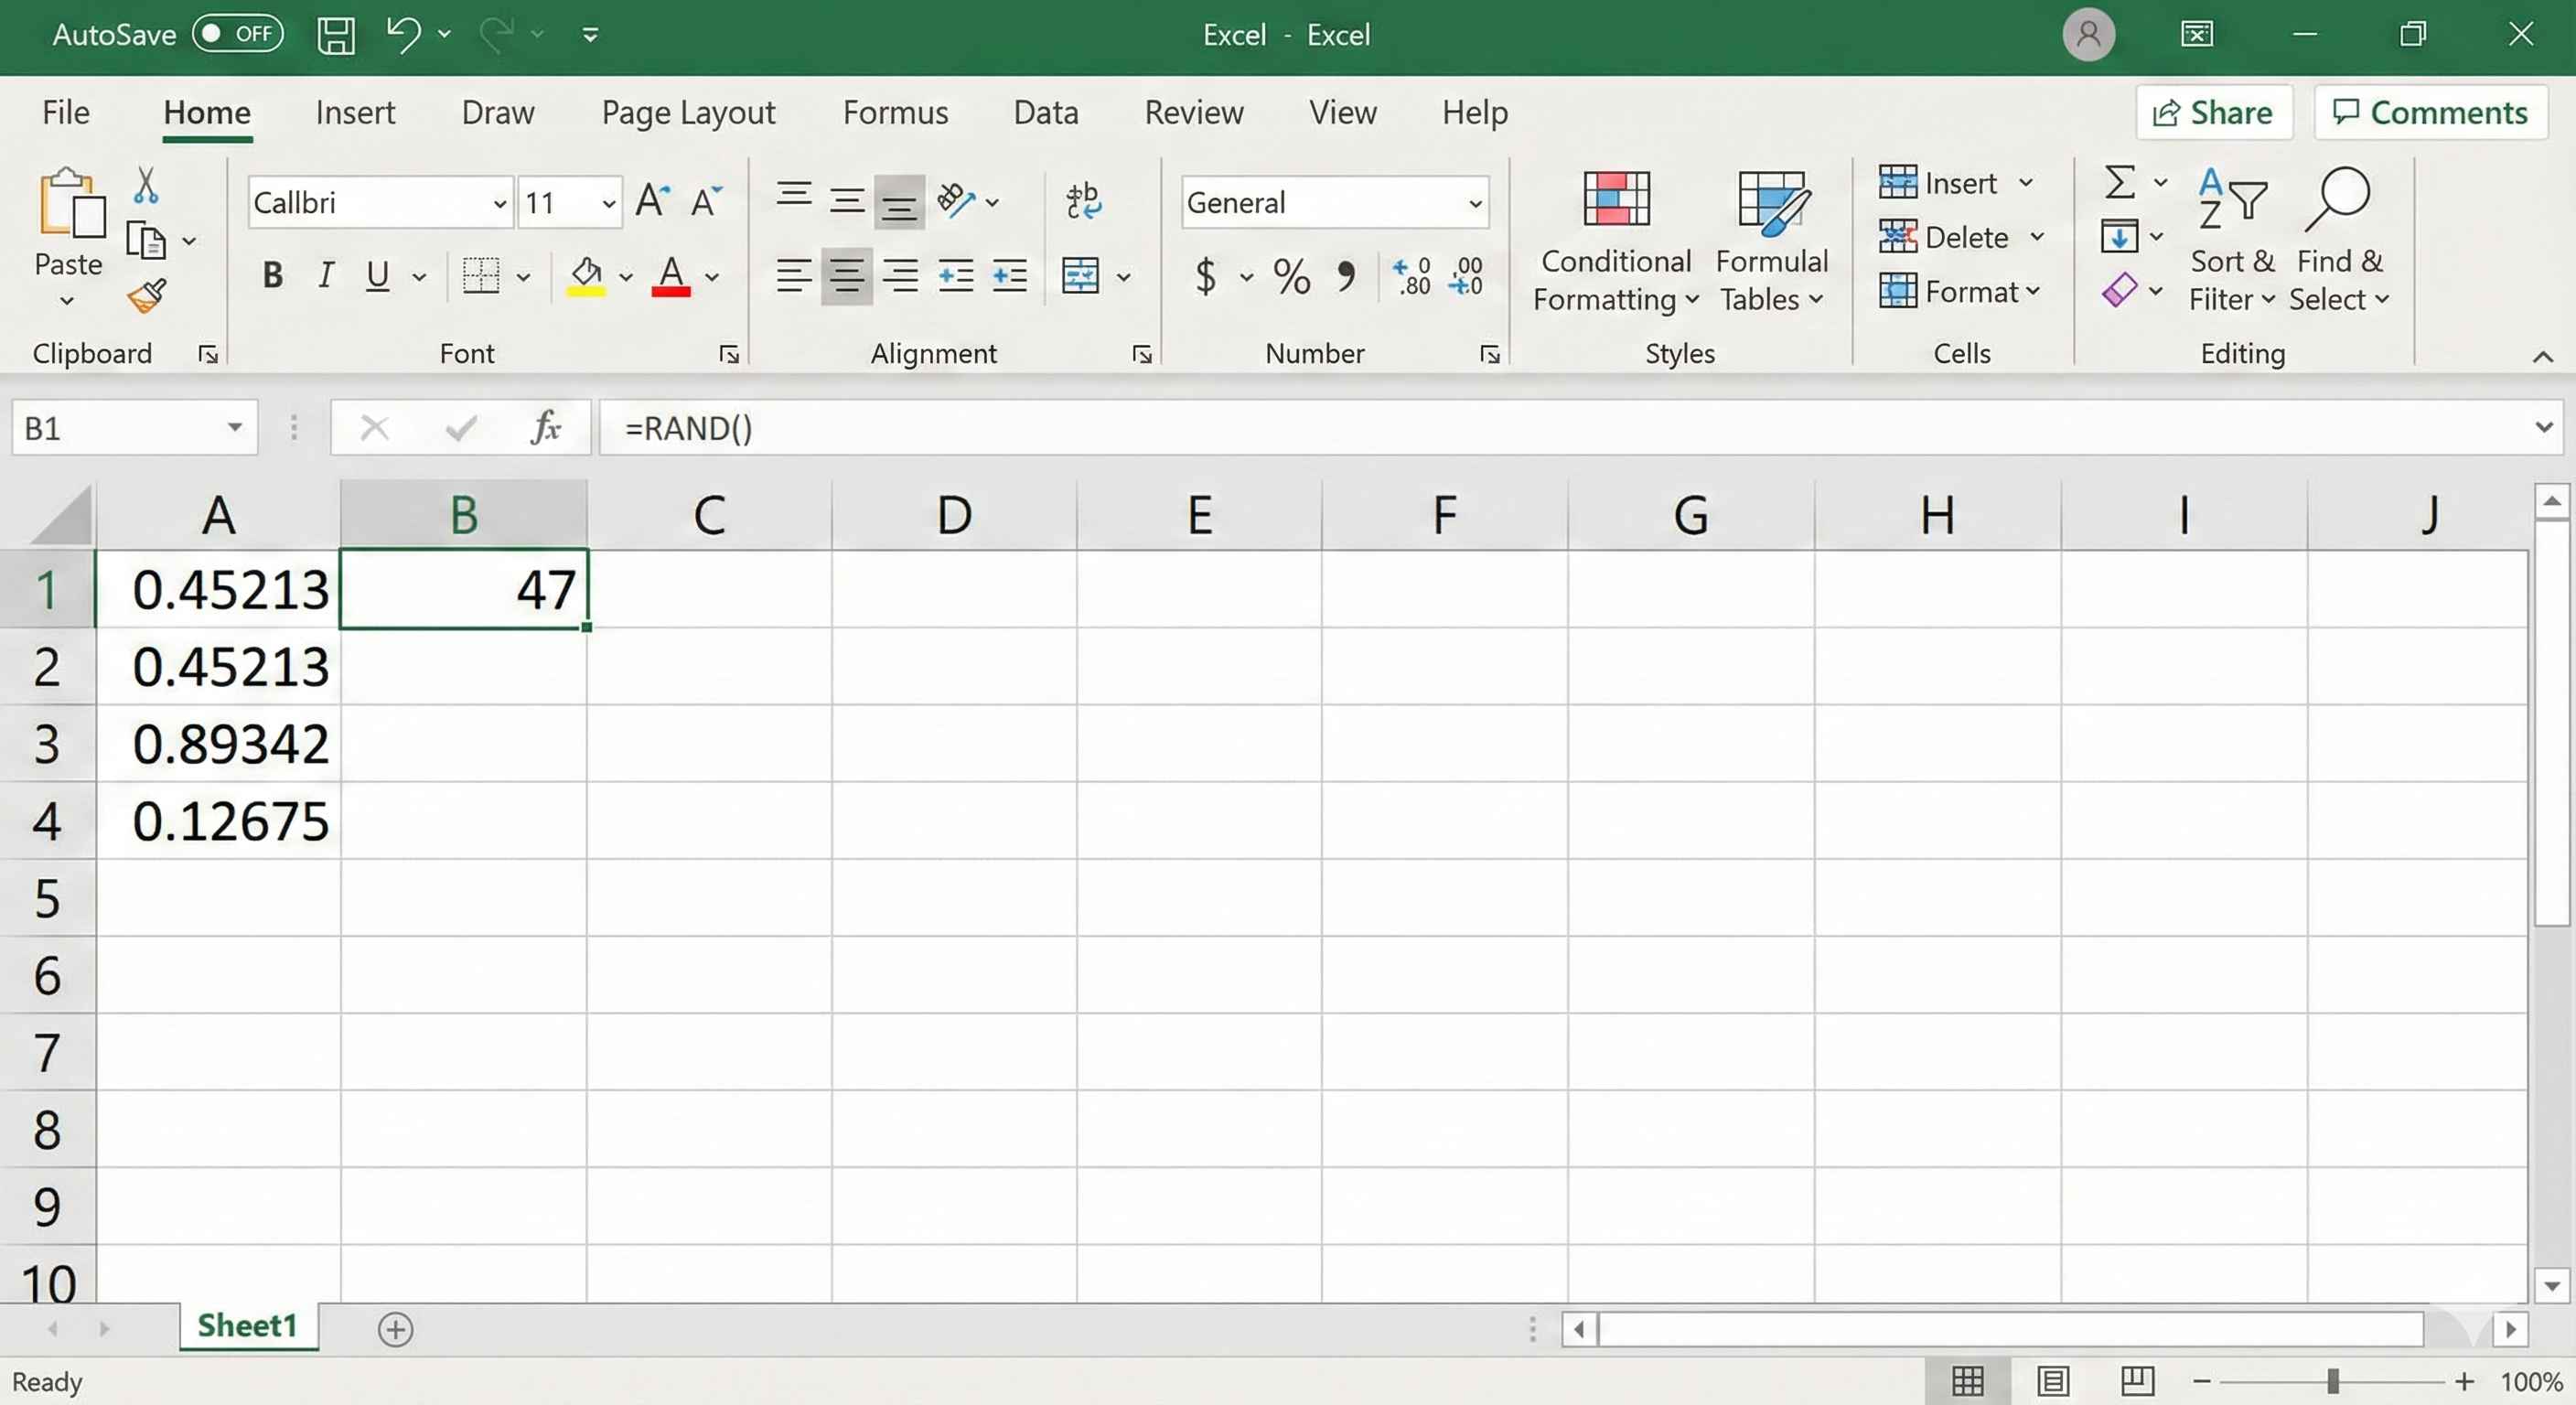Click the Cut scissors icon
This screenshot has width=2576, height=1405.
[x=146, y=185]
